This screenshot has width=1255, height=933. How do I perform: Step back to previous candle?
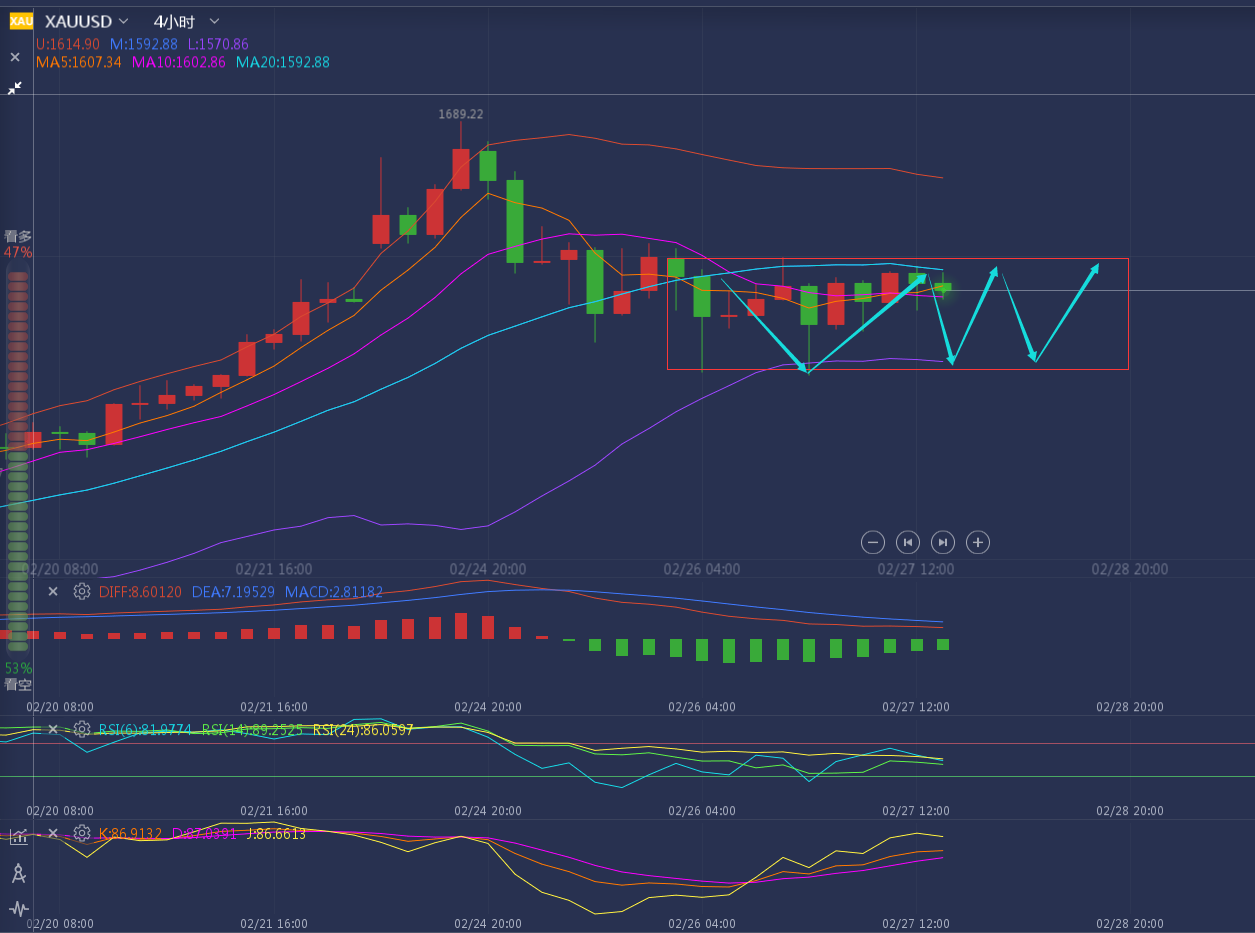[908, 542]
